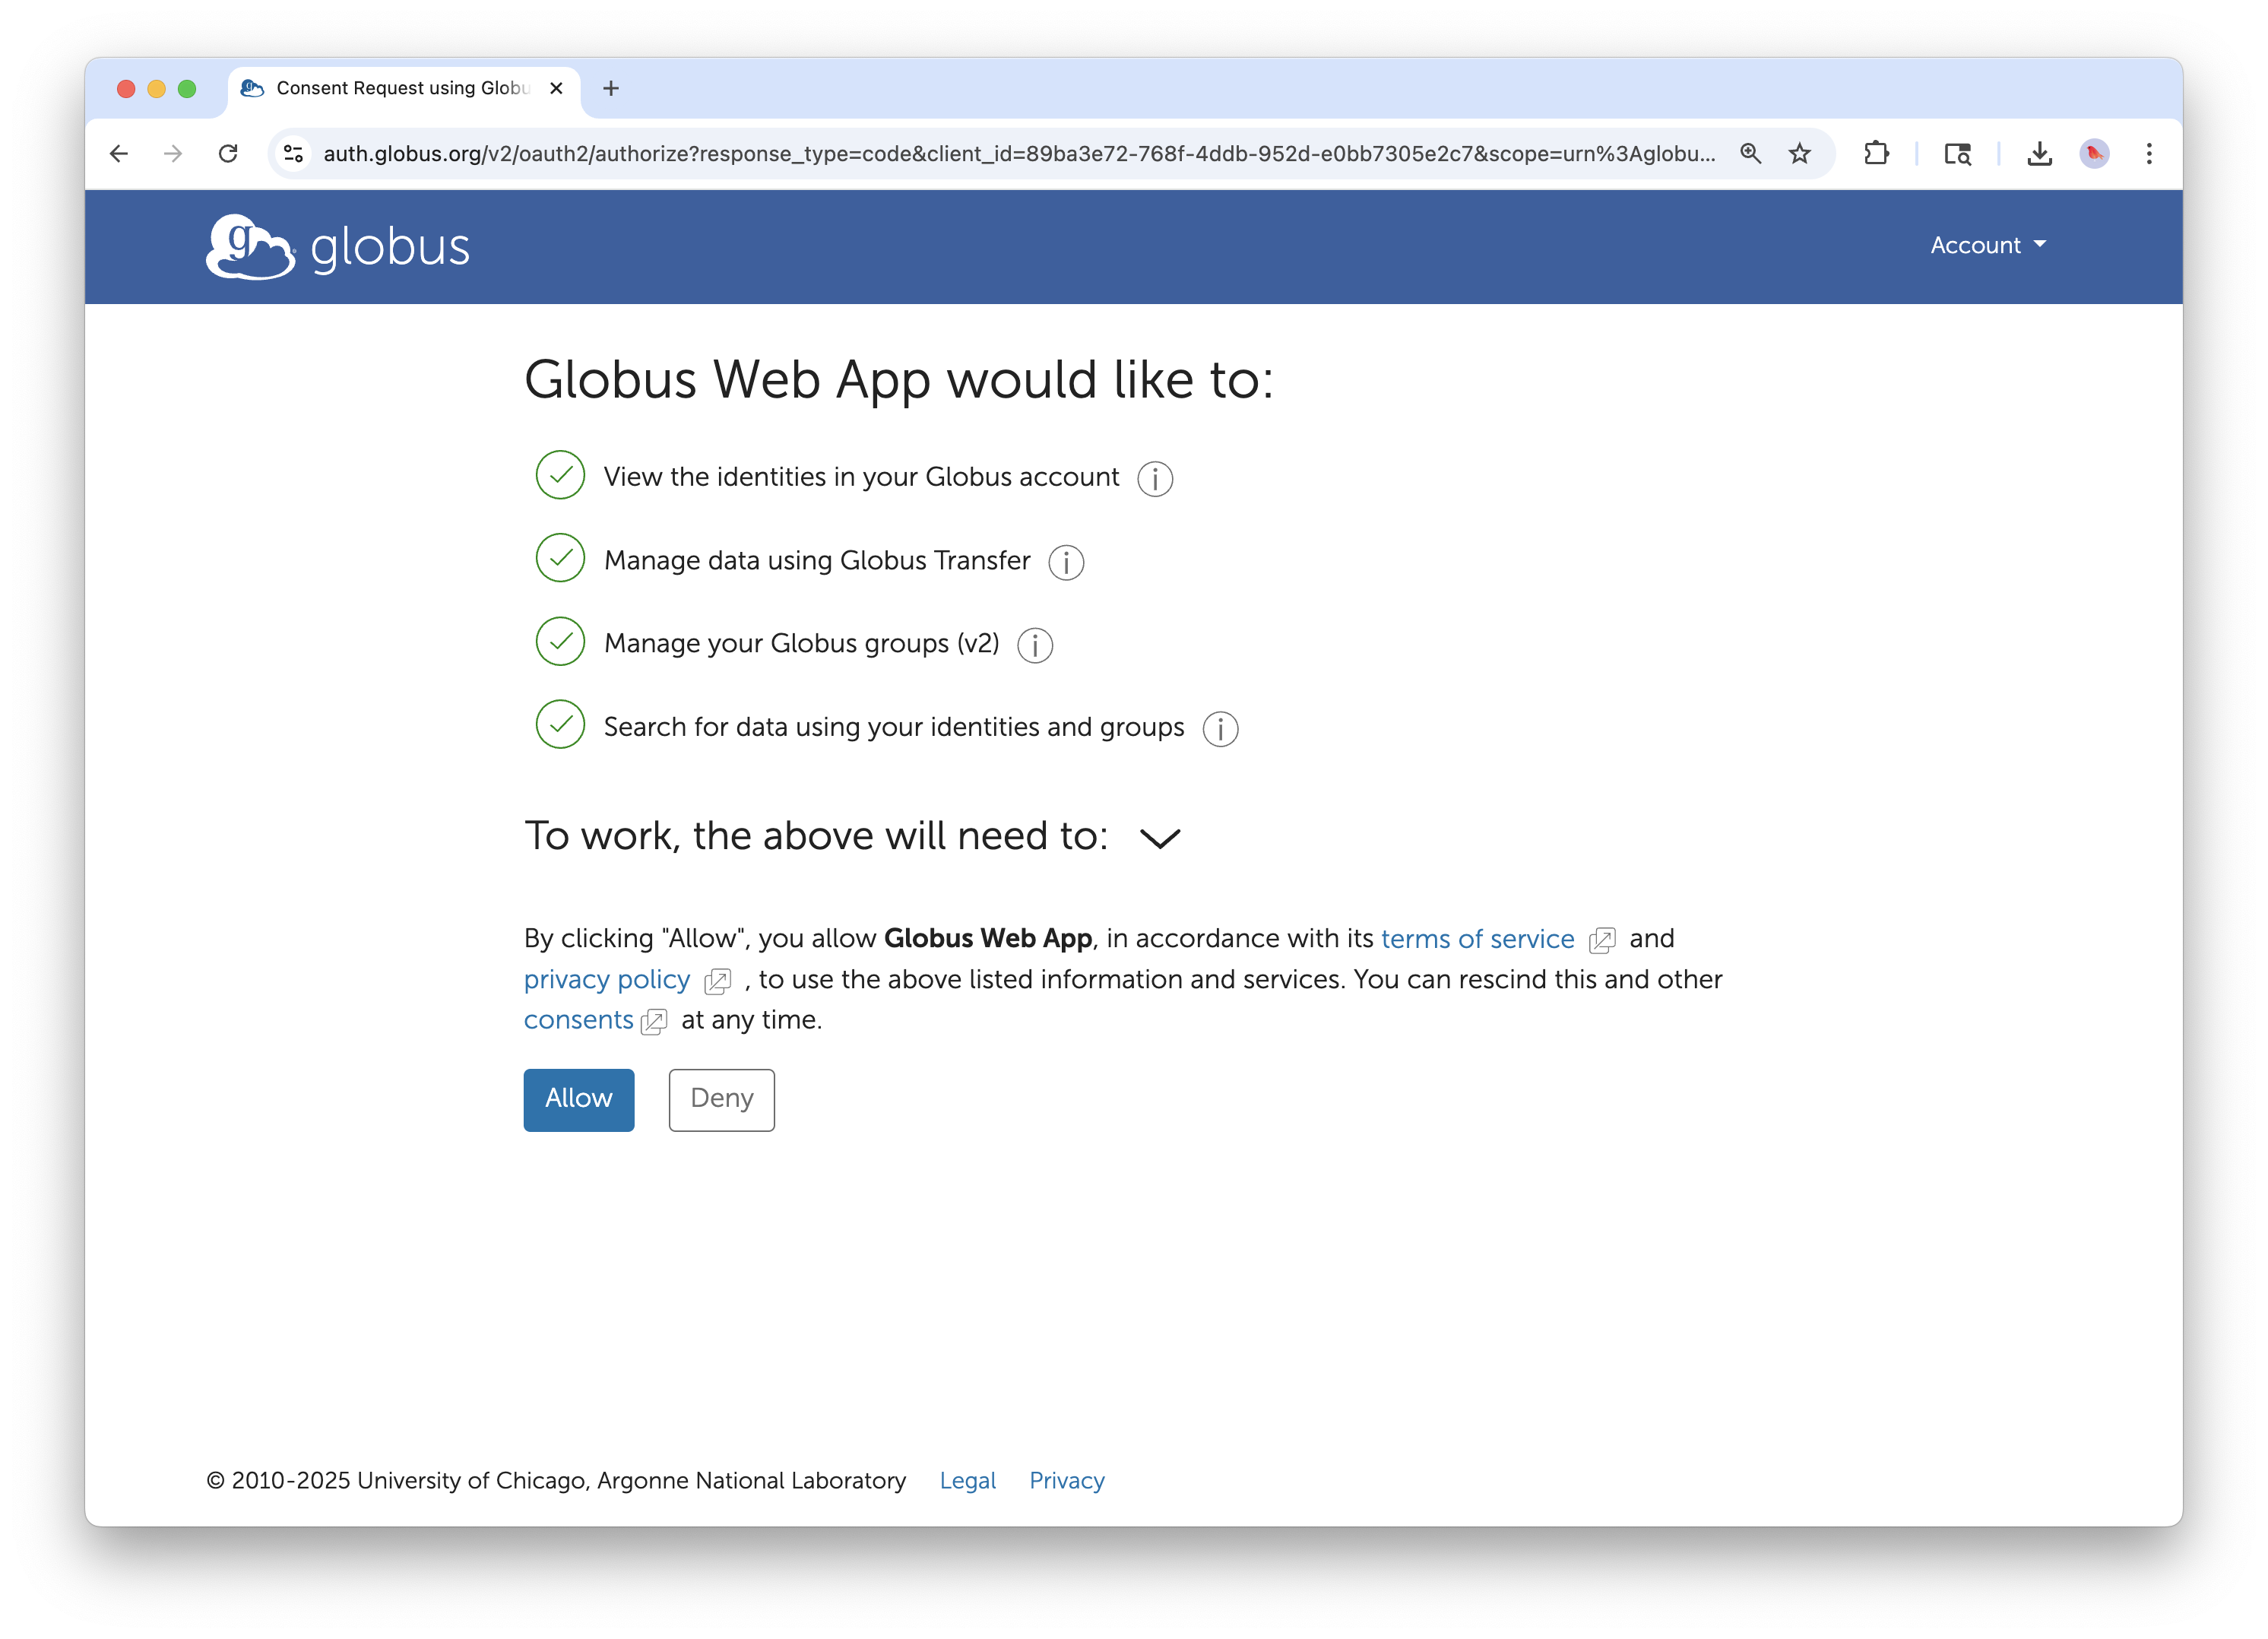Open the browser extensions puzzle icon
This screenshot has height=1639, width=2268.
pyautogui.click(x=1876, y=153)
